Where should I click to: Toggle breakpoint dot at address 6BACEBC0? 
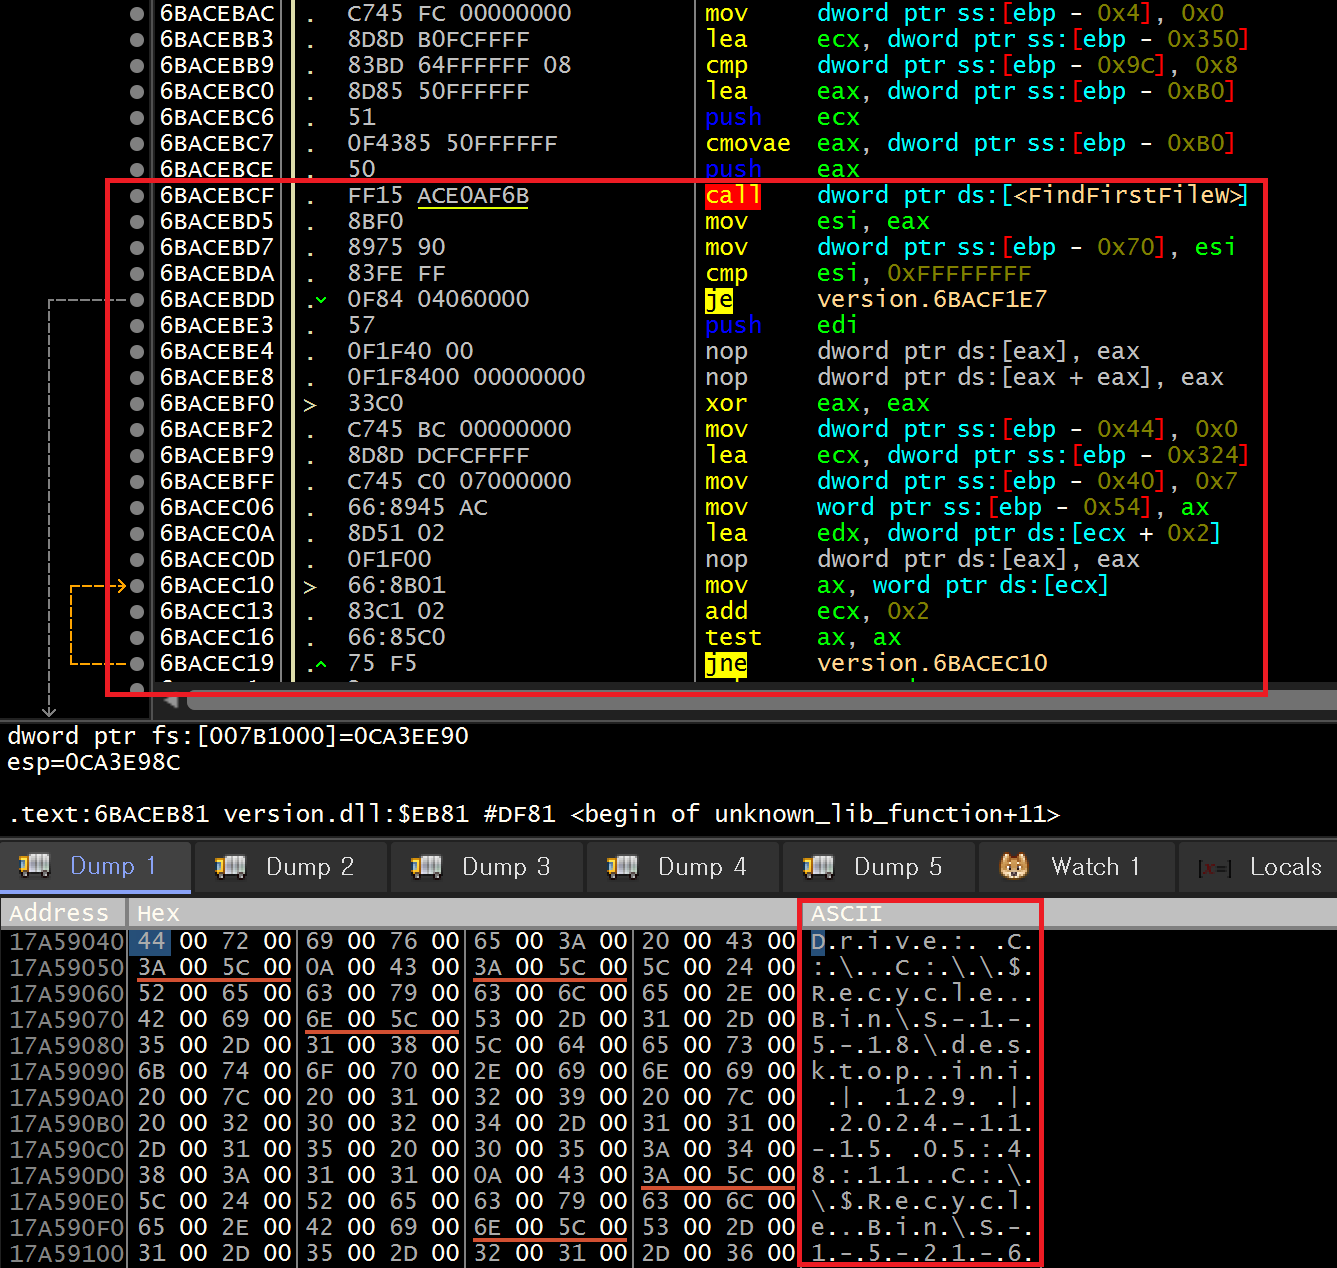click(x=137, y=92)
